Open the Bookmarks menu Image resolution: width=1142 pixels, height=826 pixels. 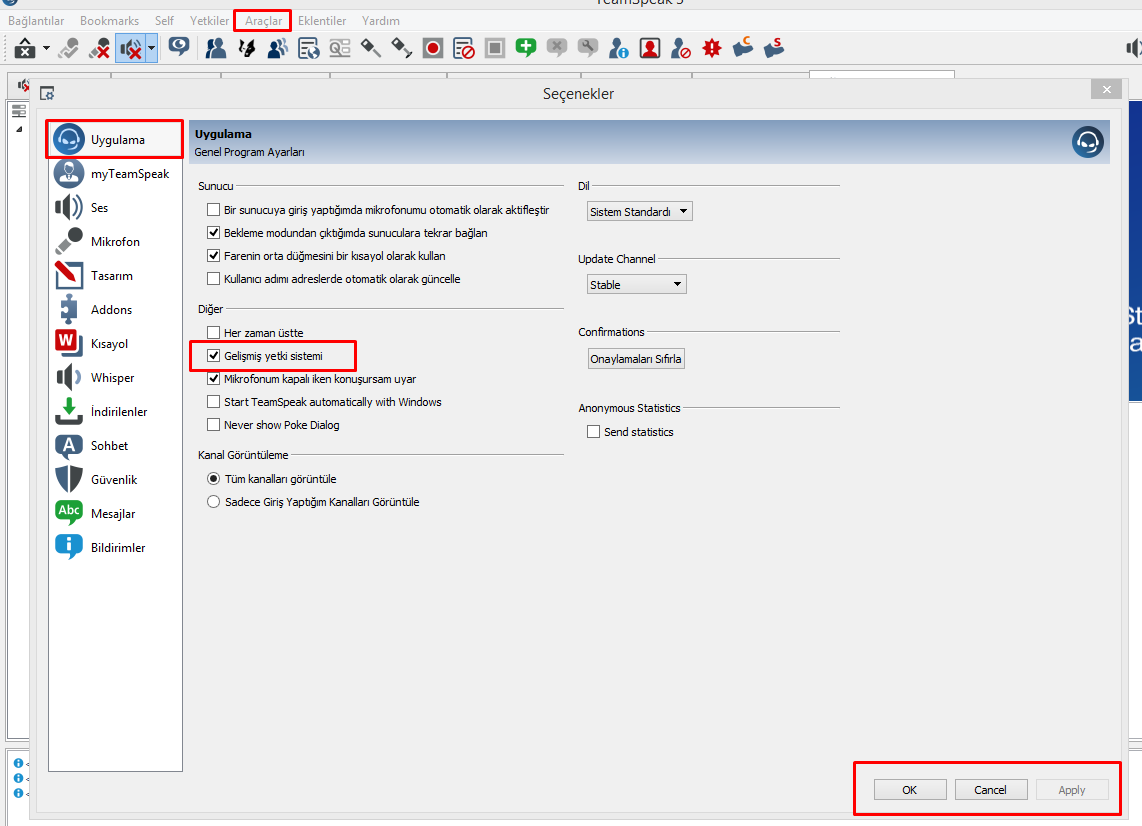click(109, 20)
